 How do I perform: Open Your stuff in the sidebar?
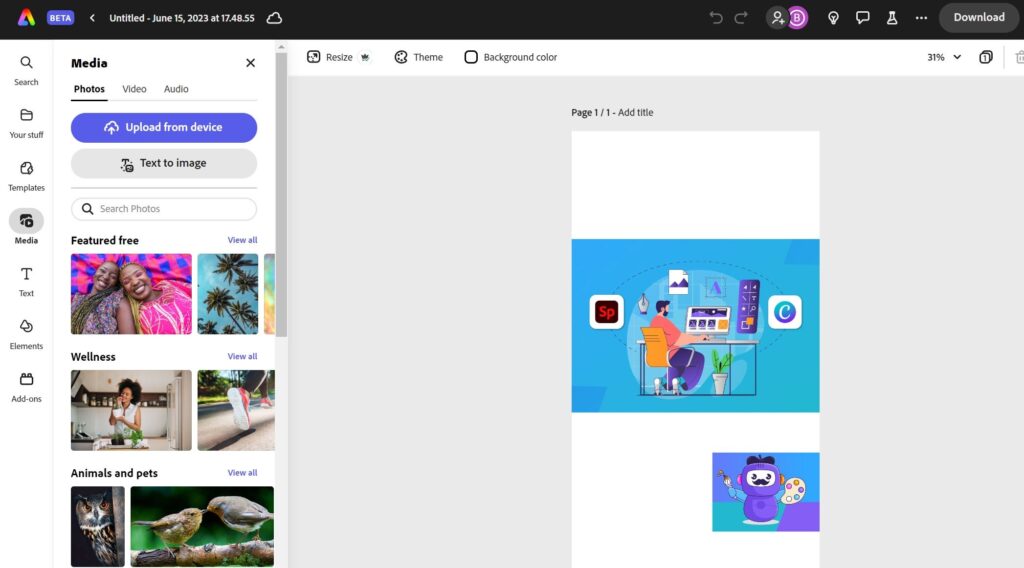tap(26, 123)
